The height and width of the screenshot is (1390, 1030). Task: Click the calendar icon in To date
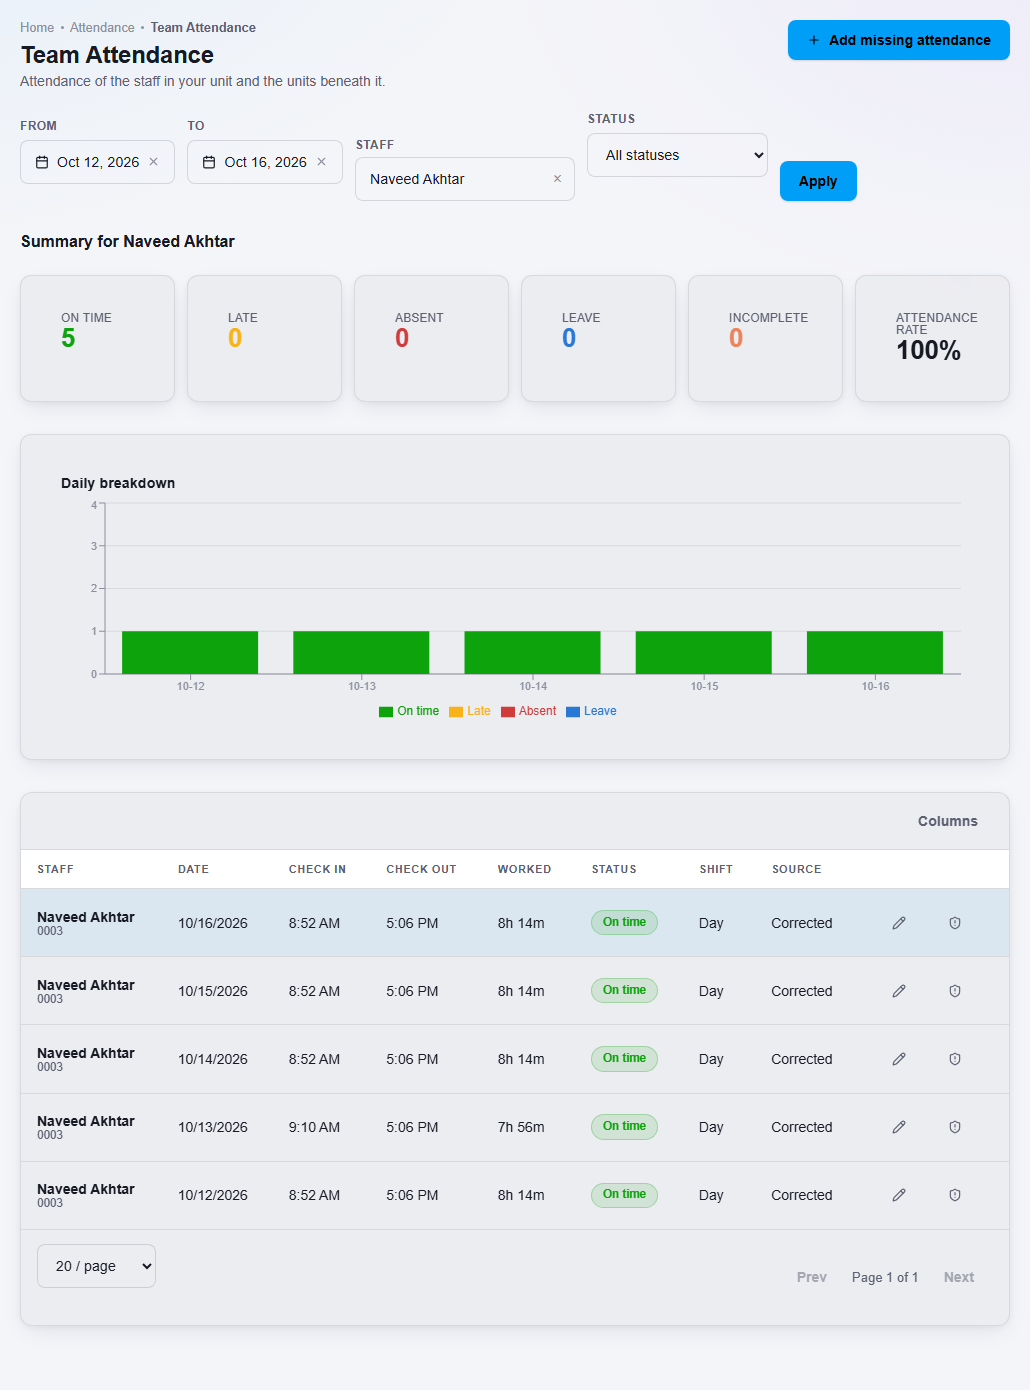point(209,162)
